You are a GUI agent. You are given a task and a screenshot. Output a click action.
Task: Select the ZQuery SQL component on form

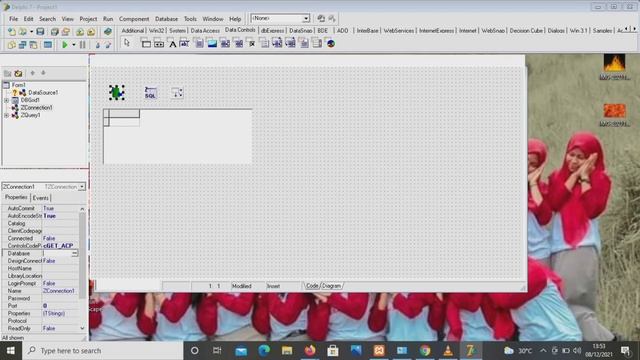pos(150,93)
